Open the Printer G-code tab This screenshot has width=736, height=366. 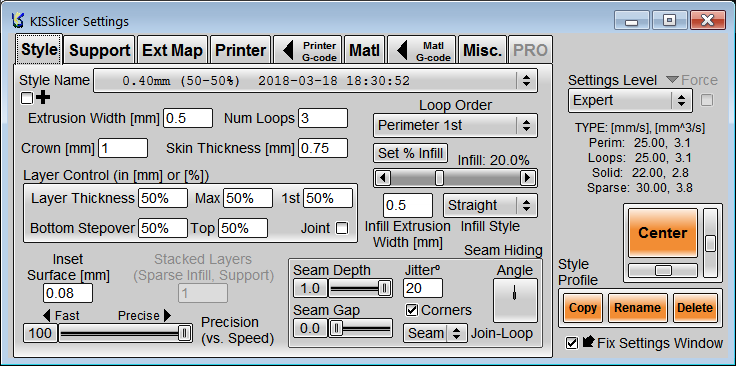point(308,50)
